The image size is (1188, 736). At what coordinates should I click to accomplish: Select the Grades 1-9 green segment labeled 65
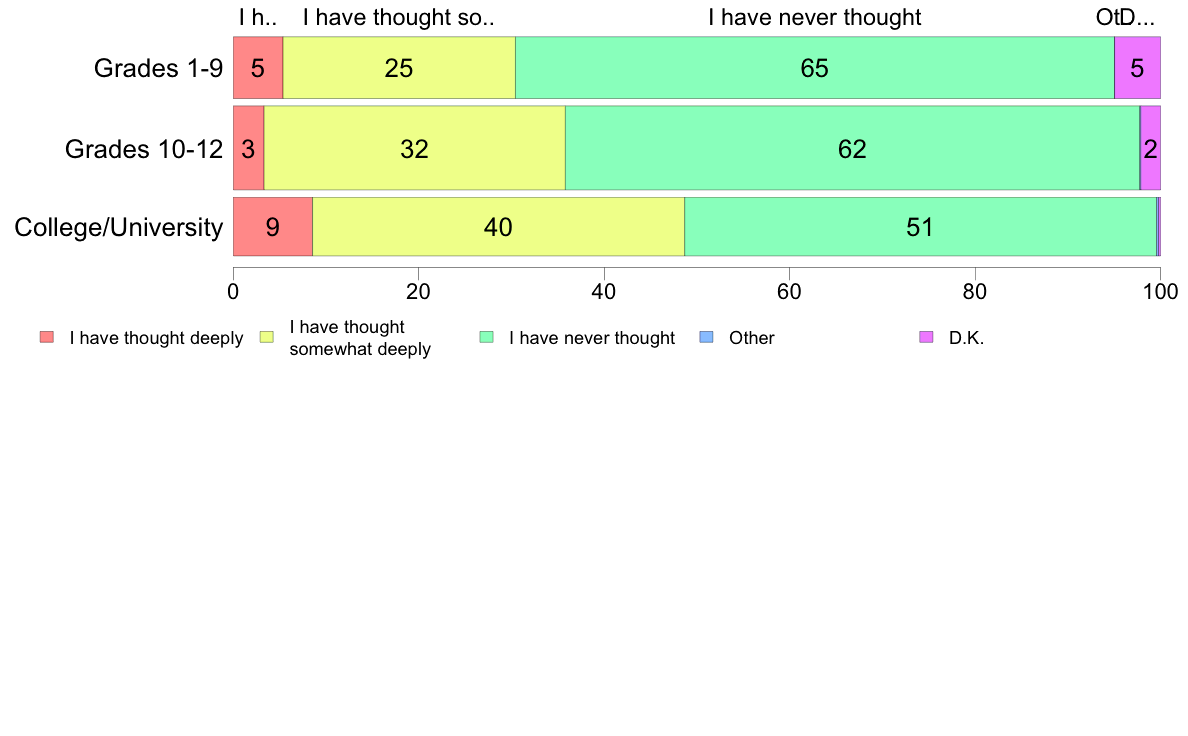pyautogui.click(x=814, y=67)
